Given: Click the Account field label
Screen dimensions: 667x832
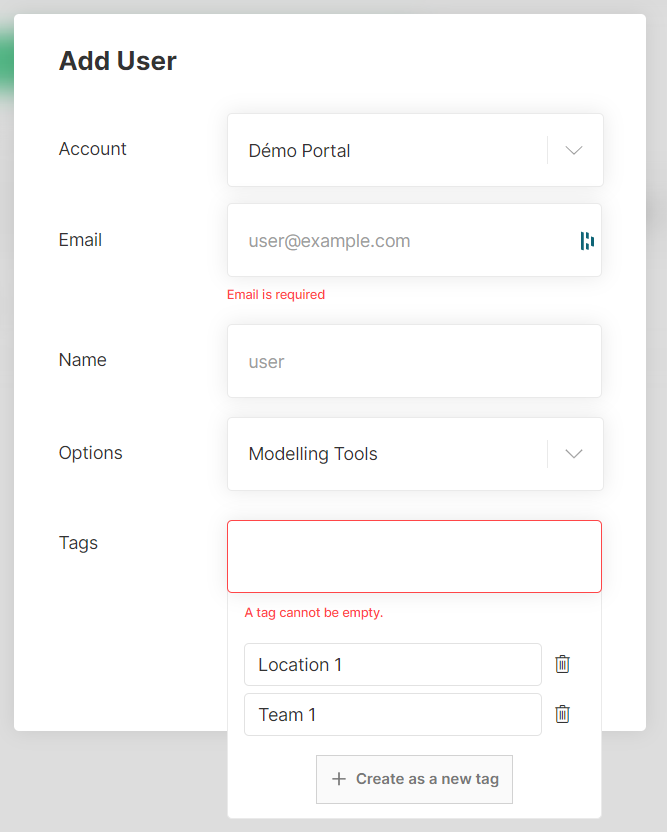Looking at the screenshot, I should tap(93, 149).
